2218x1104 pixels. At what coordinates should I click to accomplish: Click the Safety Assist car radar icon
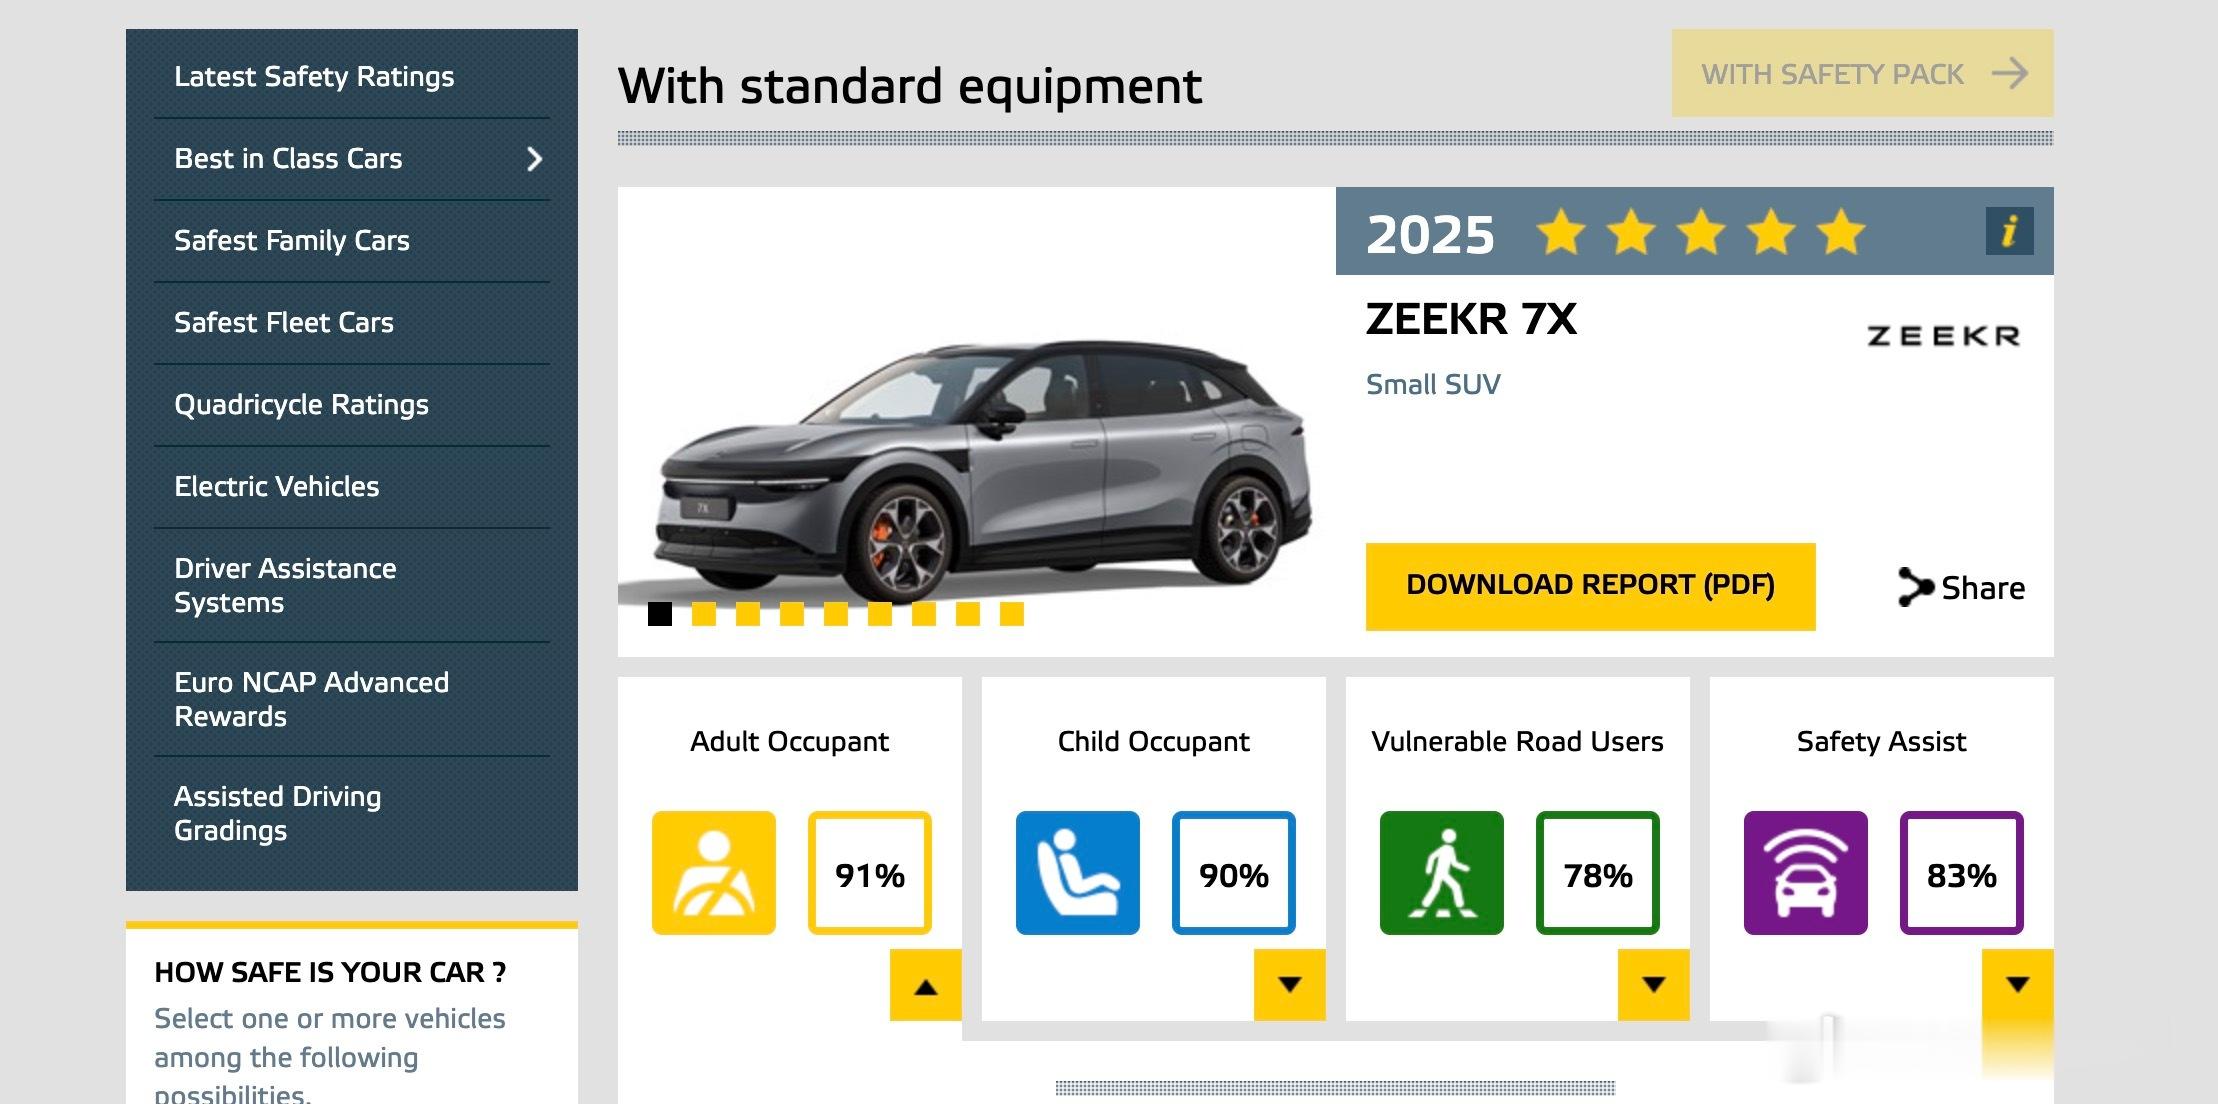[x=1806, y=873]
